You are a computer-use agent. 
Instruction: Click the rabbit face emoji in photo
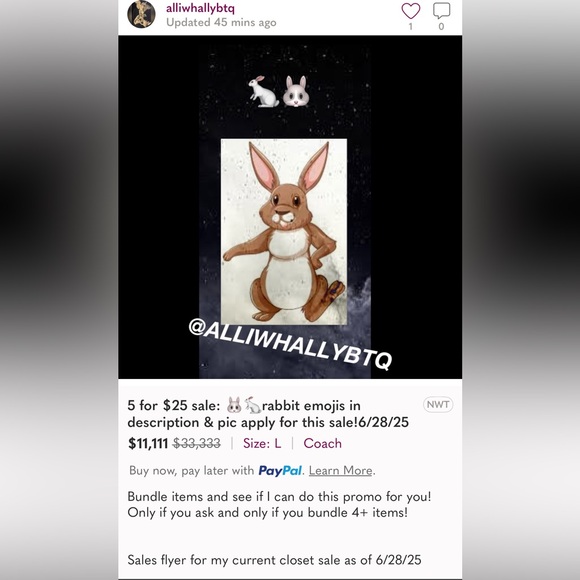click(296, 91)
